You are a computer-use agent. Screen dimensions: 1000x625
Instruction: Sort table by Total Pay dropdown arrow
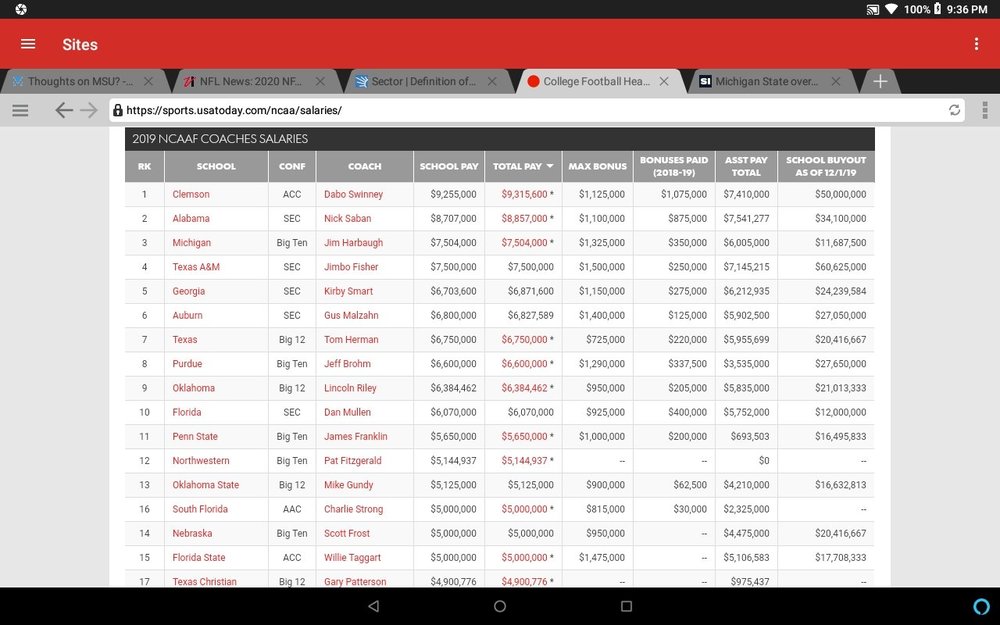coord(550,166)
